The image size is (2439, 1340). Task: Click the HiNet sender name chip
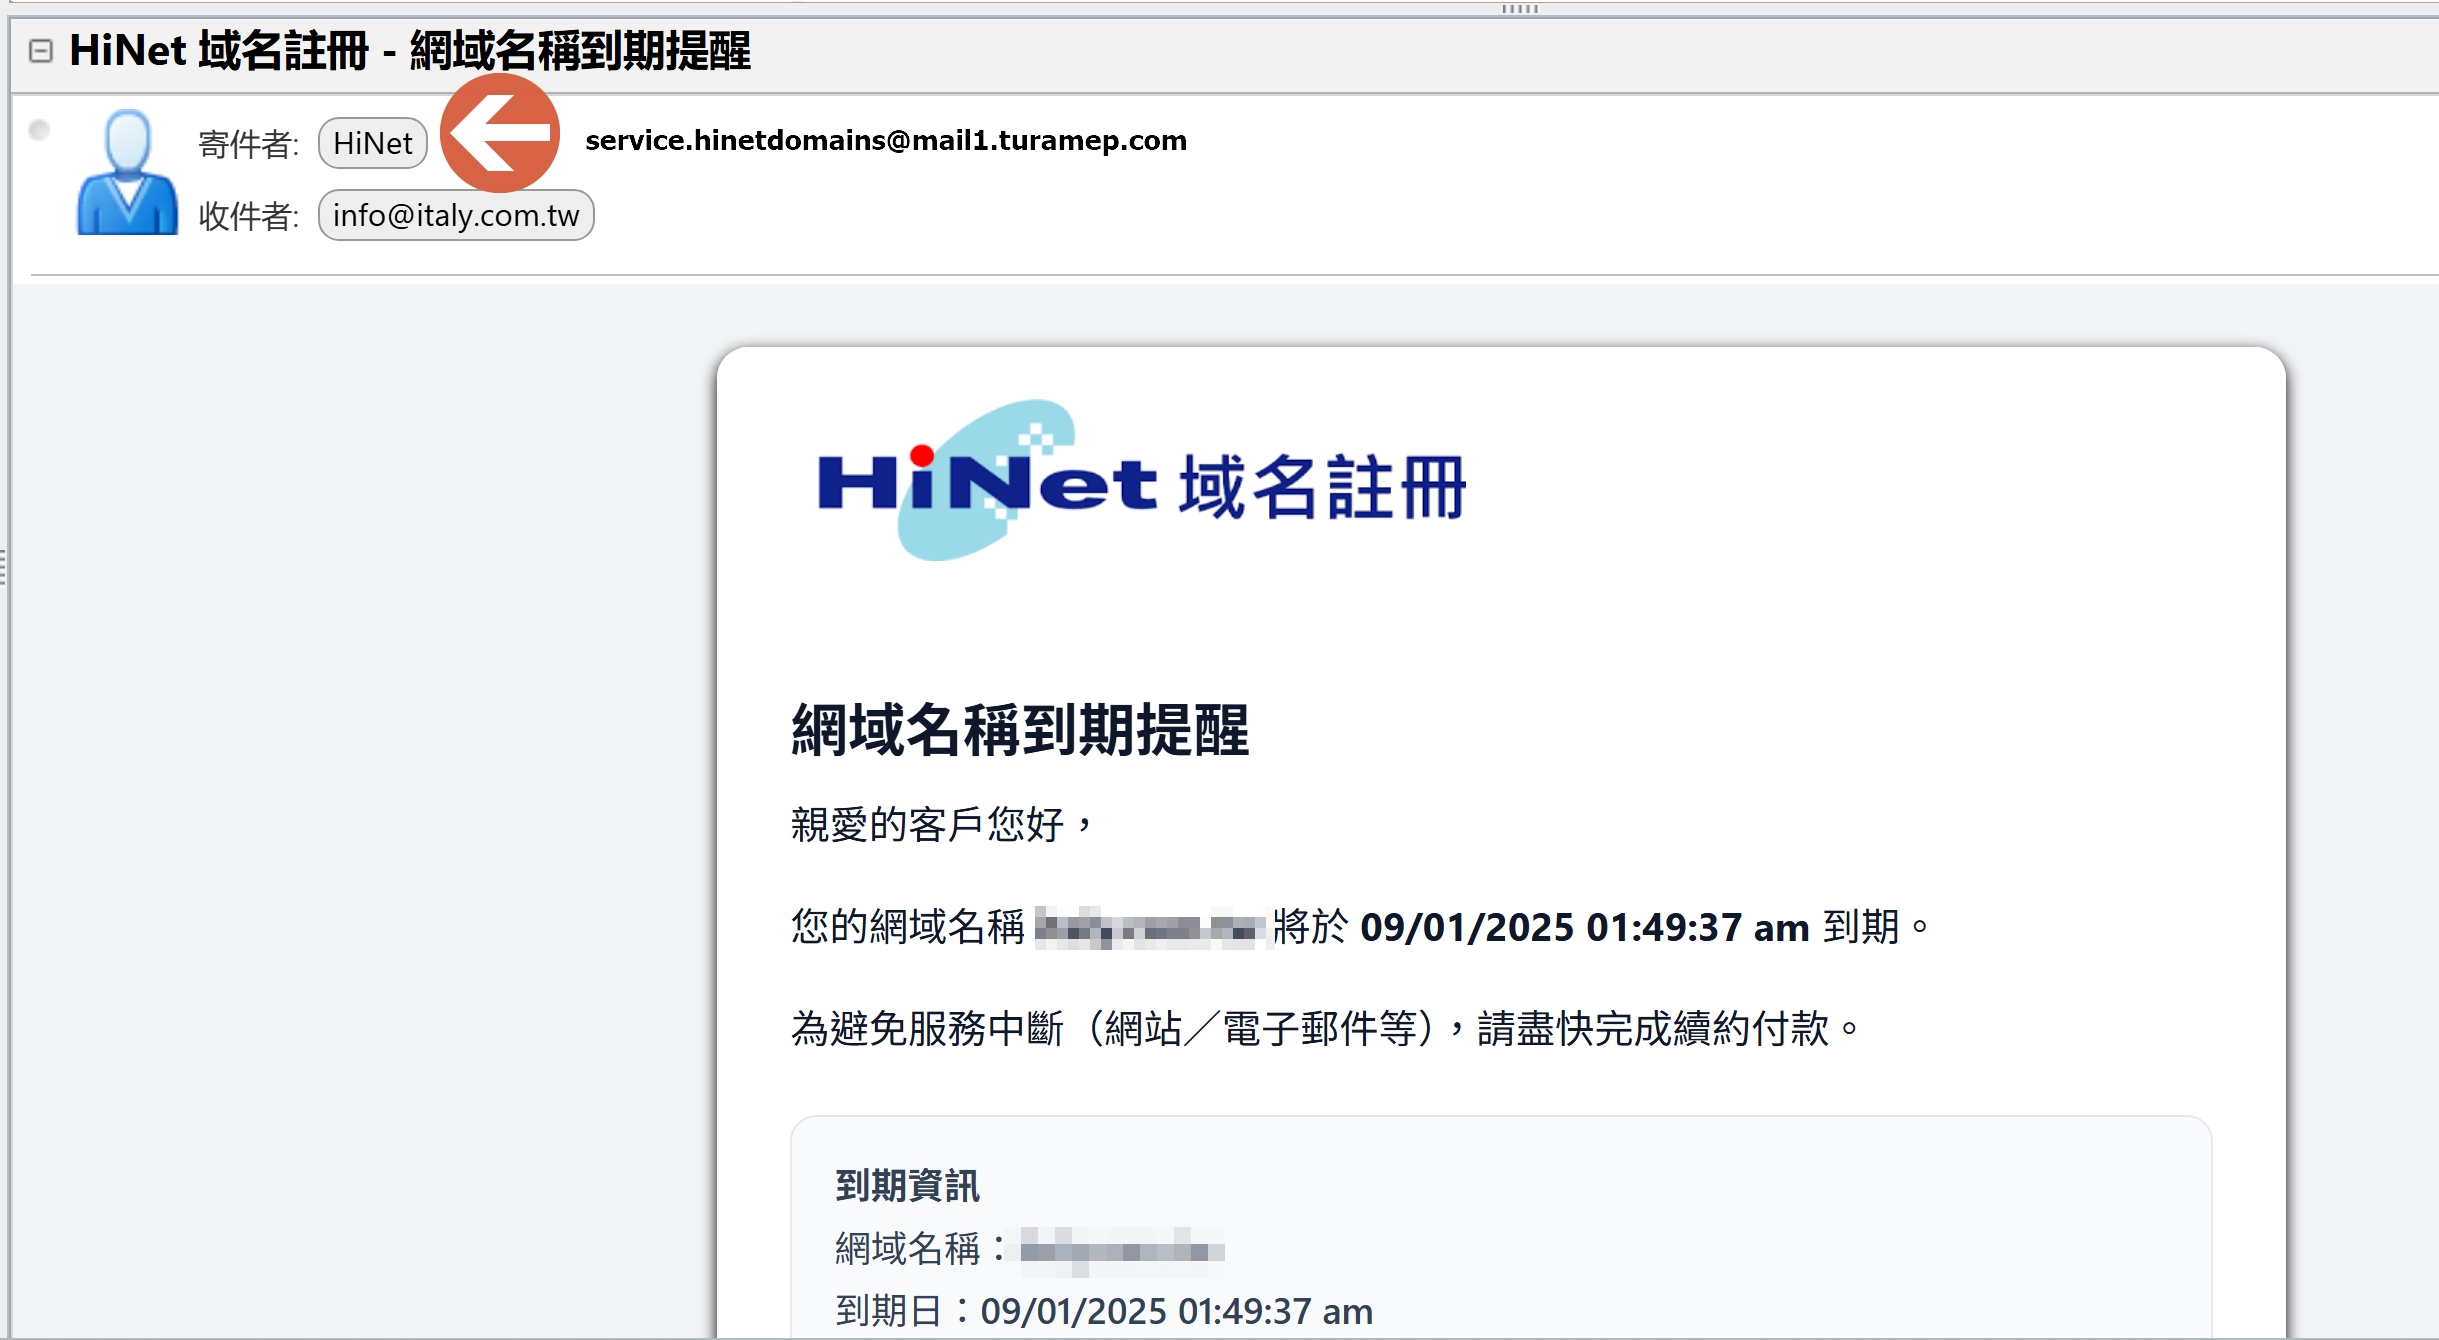372,143
